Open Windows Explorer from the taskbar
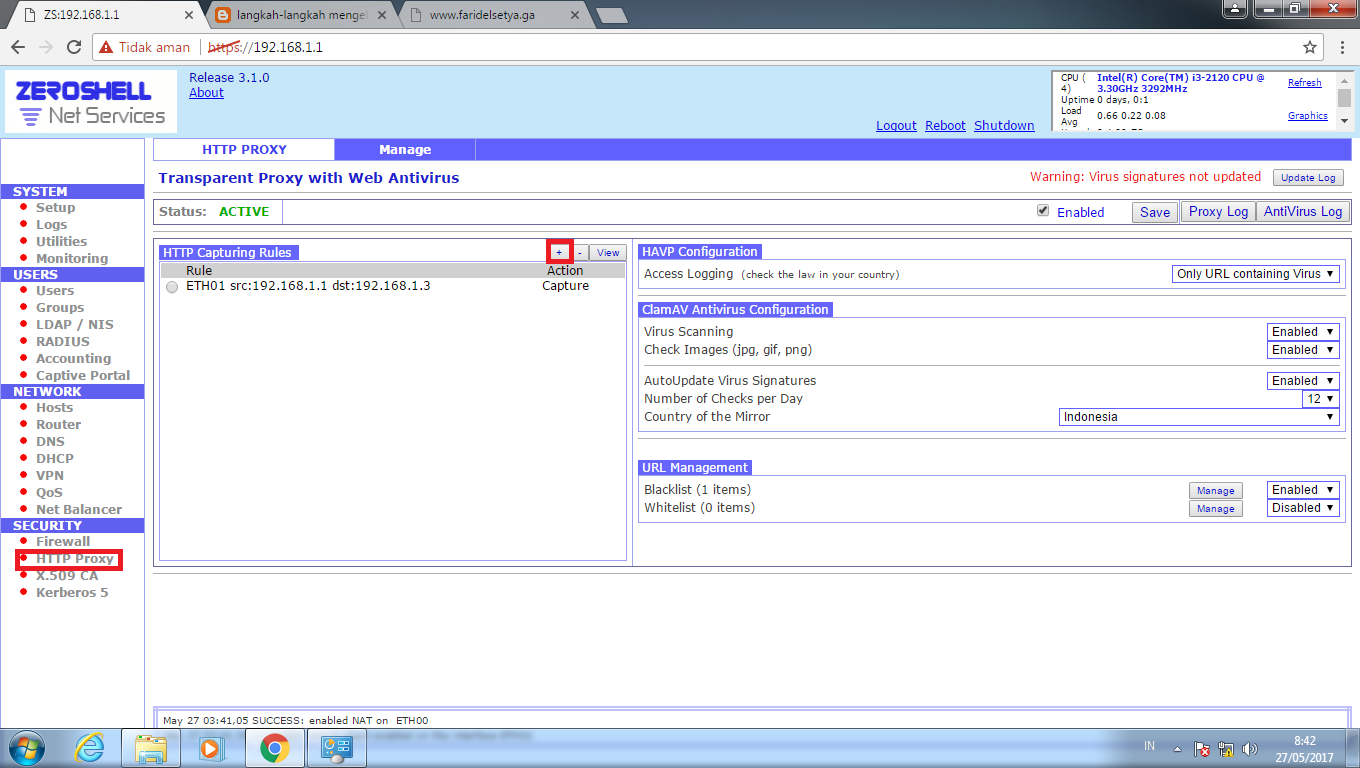 (x=150, y=747)
